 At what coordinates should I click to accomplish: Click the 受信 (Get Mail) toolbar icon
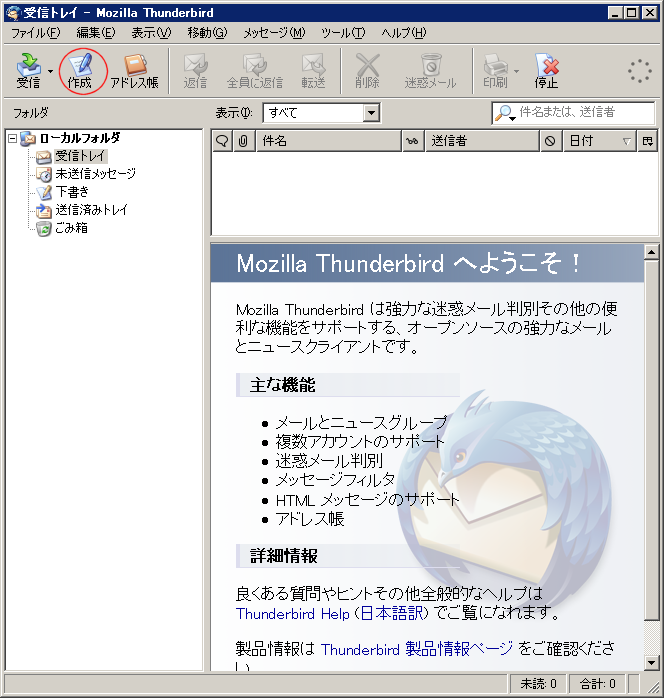pos(28,70)
